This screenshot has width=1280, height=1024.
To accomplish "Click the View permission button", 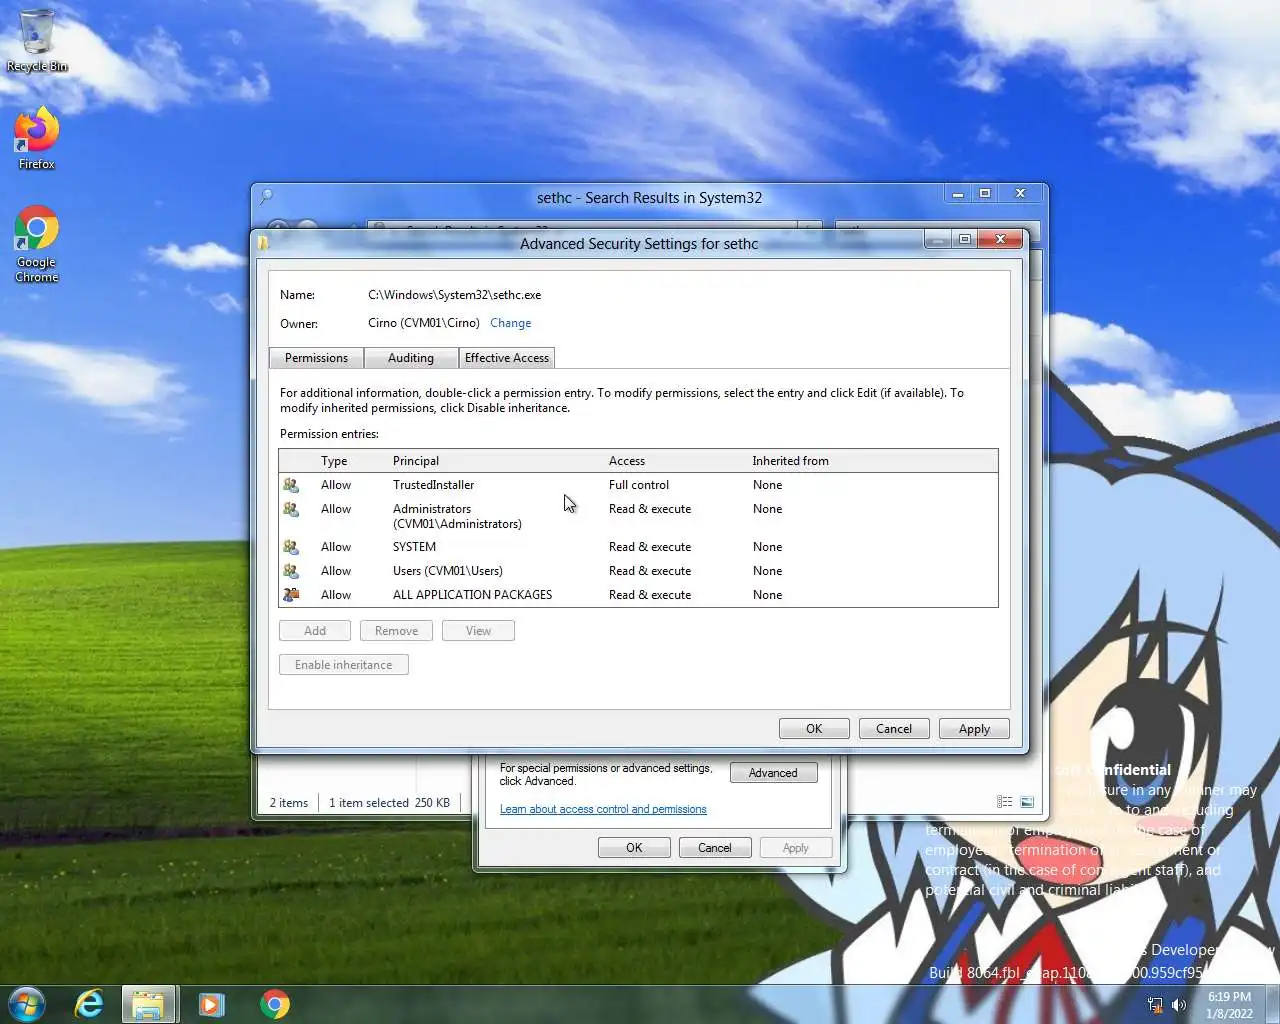I will point(478,631).
